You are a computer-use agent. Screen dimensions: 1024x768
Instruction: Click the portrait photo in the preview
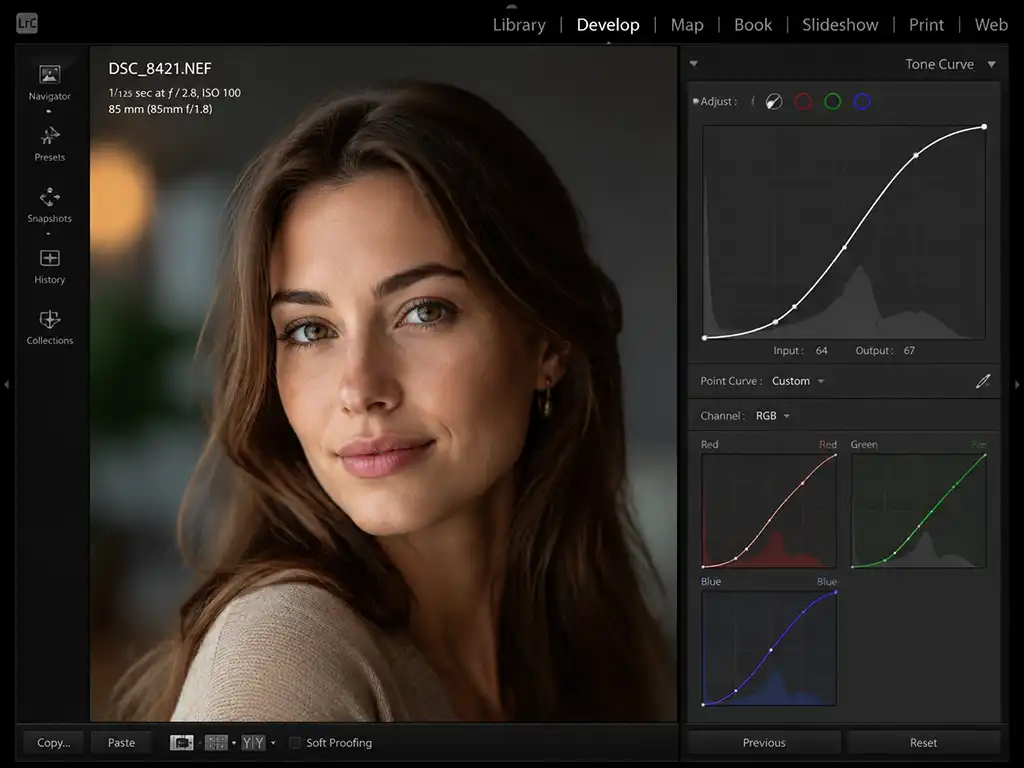383,383
